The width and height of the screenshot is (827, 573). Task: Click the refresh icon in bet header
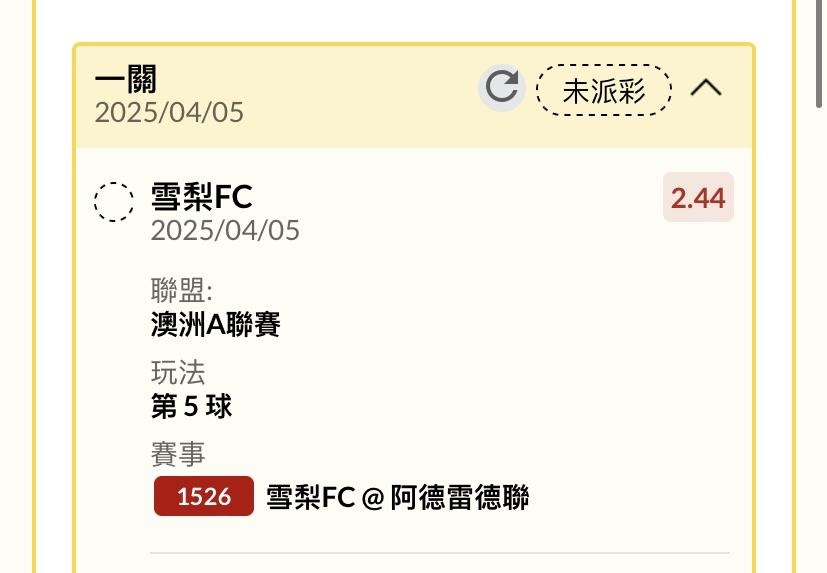click(x=502, y=88)
